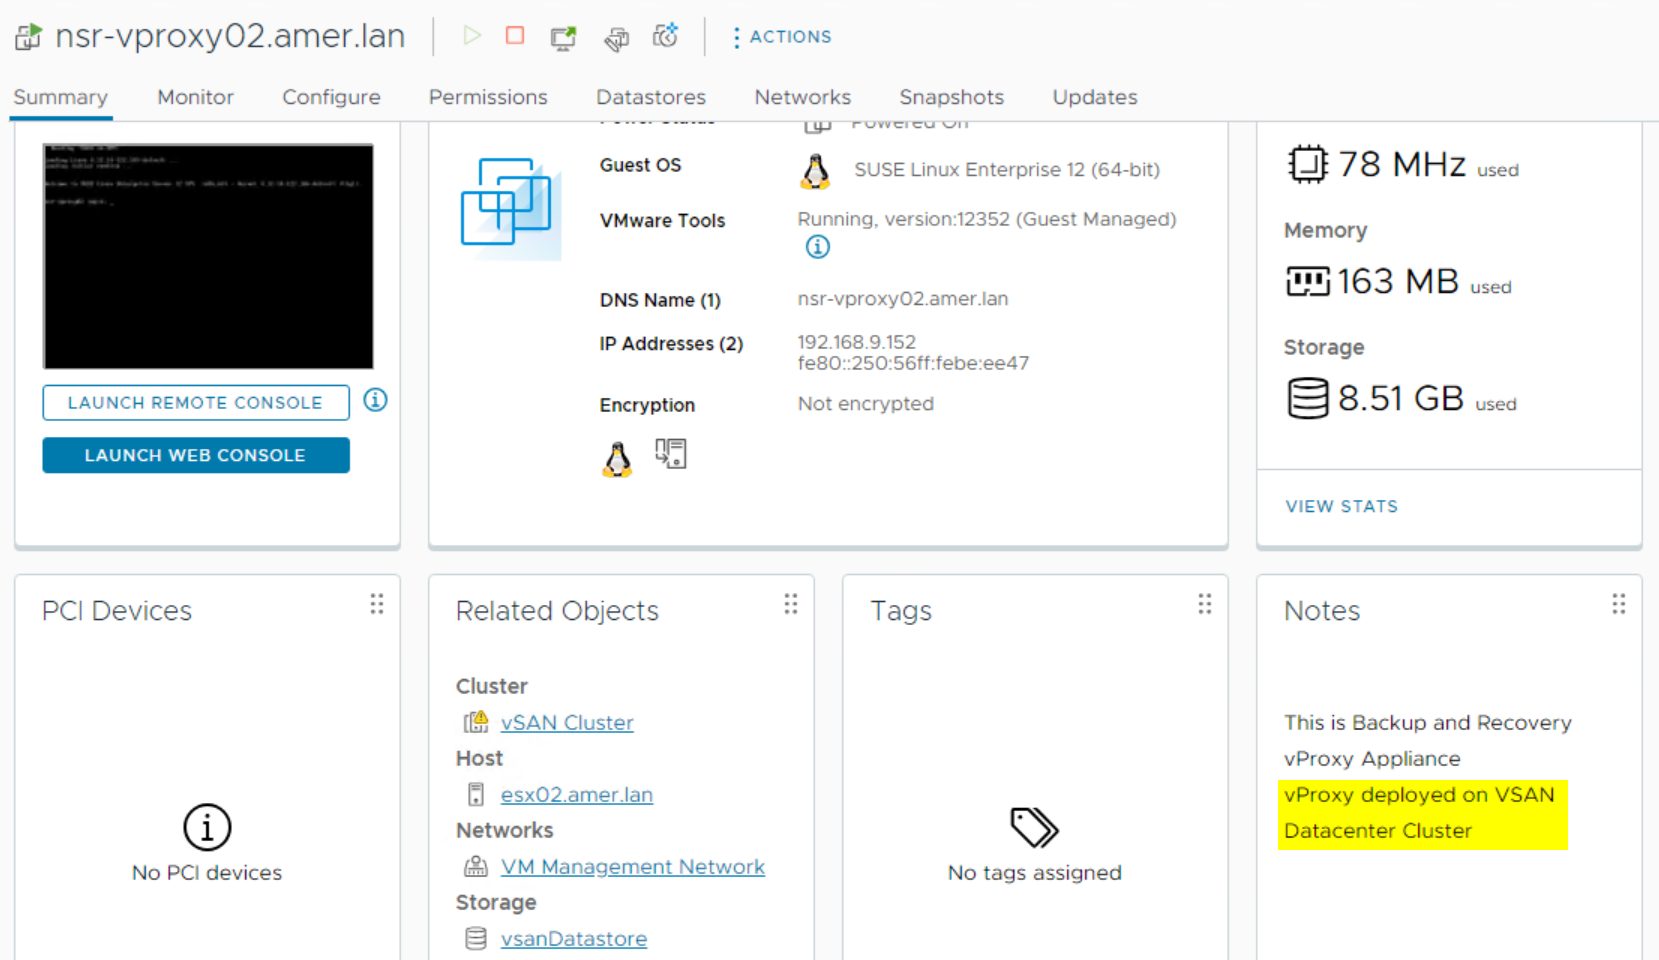Open the Related Objects panel options grid
This screenshot has width=1659, height=960.
click(790, 604)
